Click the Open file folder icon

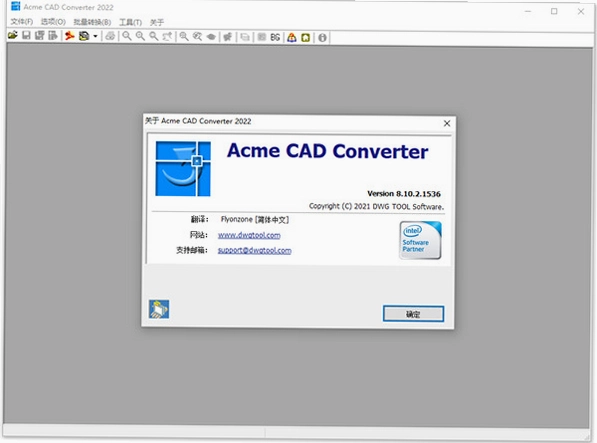13,36
